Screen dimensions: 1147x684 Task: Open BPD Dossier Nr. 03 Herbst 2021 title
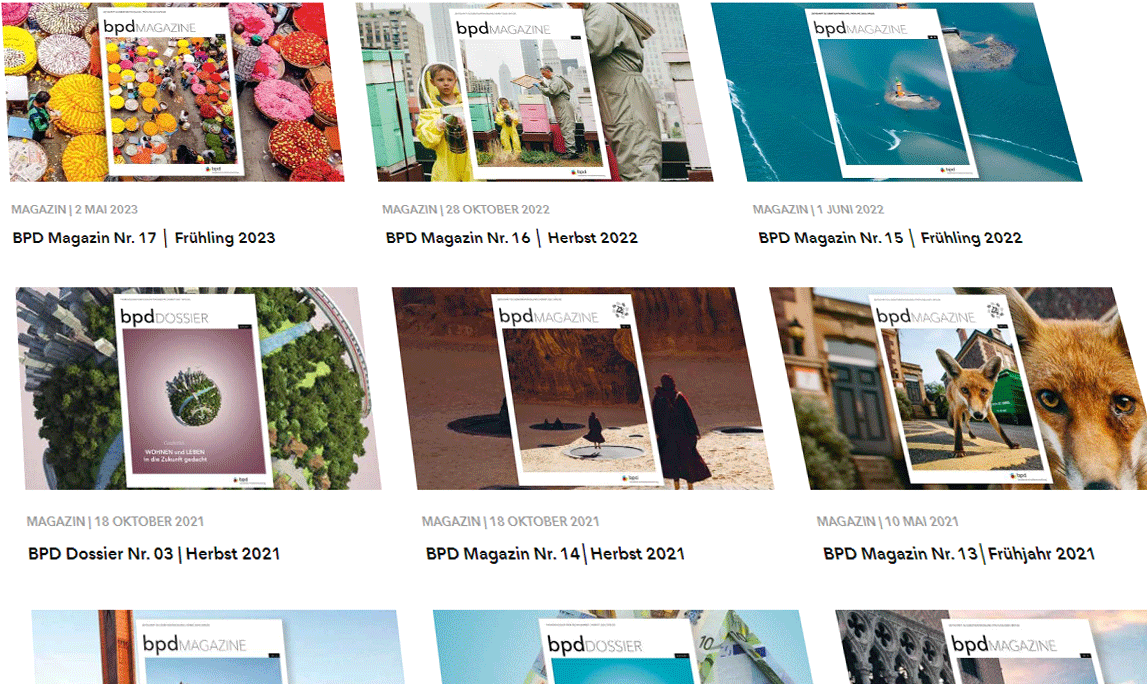[x=154, y=554]
